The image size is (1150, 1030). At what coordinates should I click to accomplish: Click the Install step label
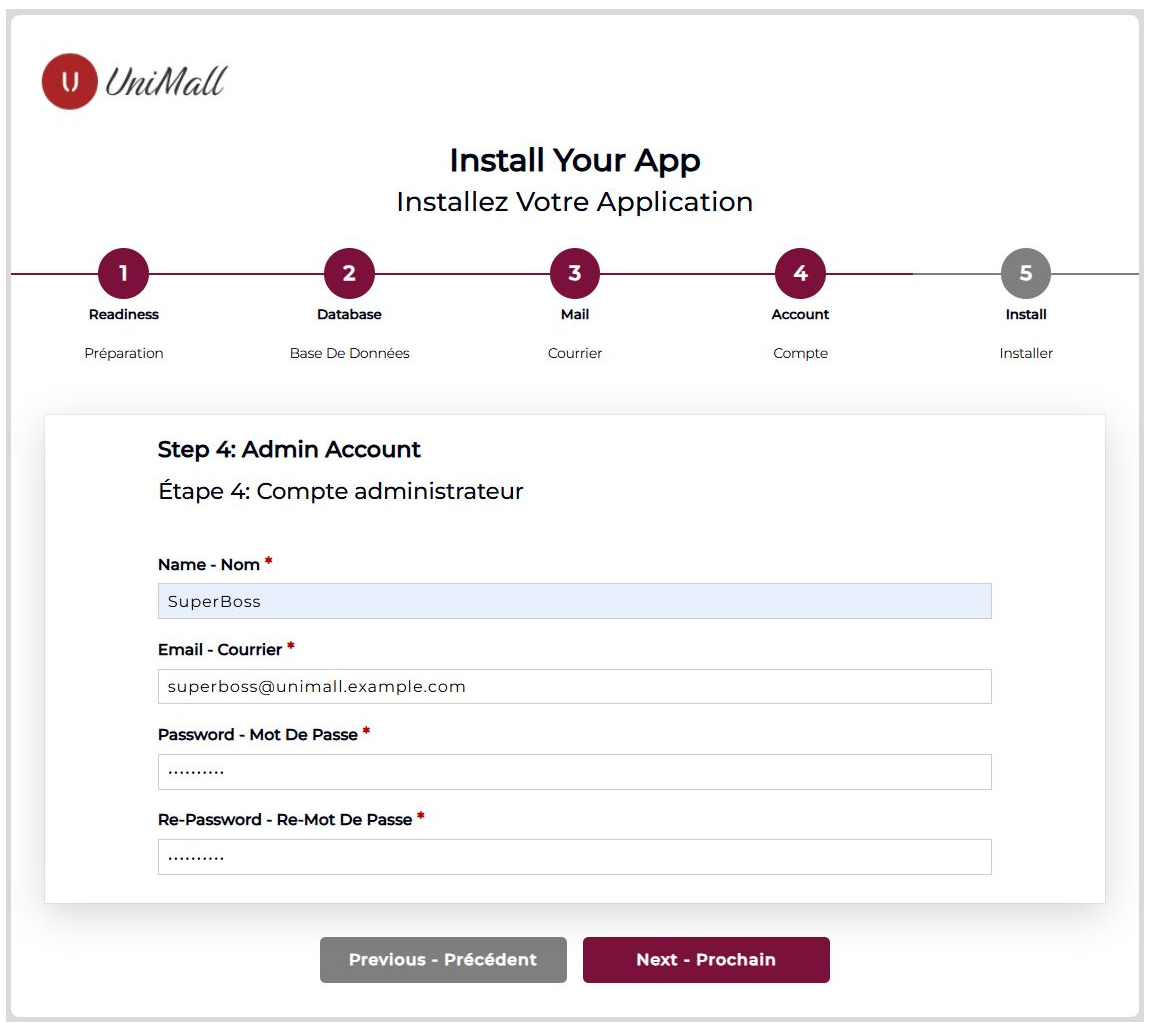(1025, 314)
